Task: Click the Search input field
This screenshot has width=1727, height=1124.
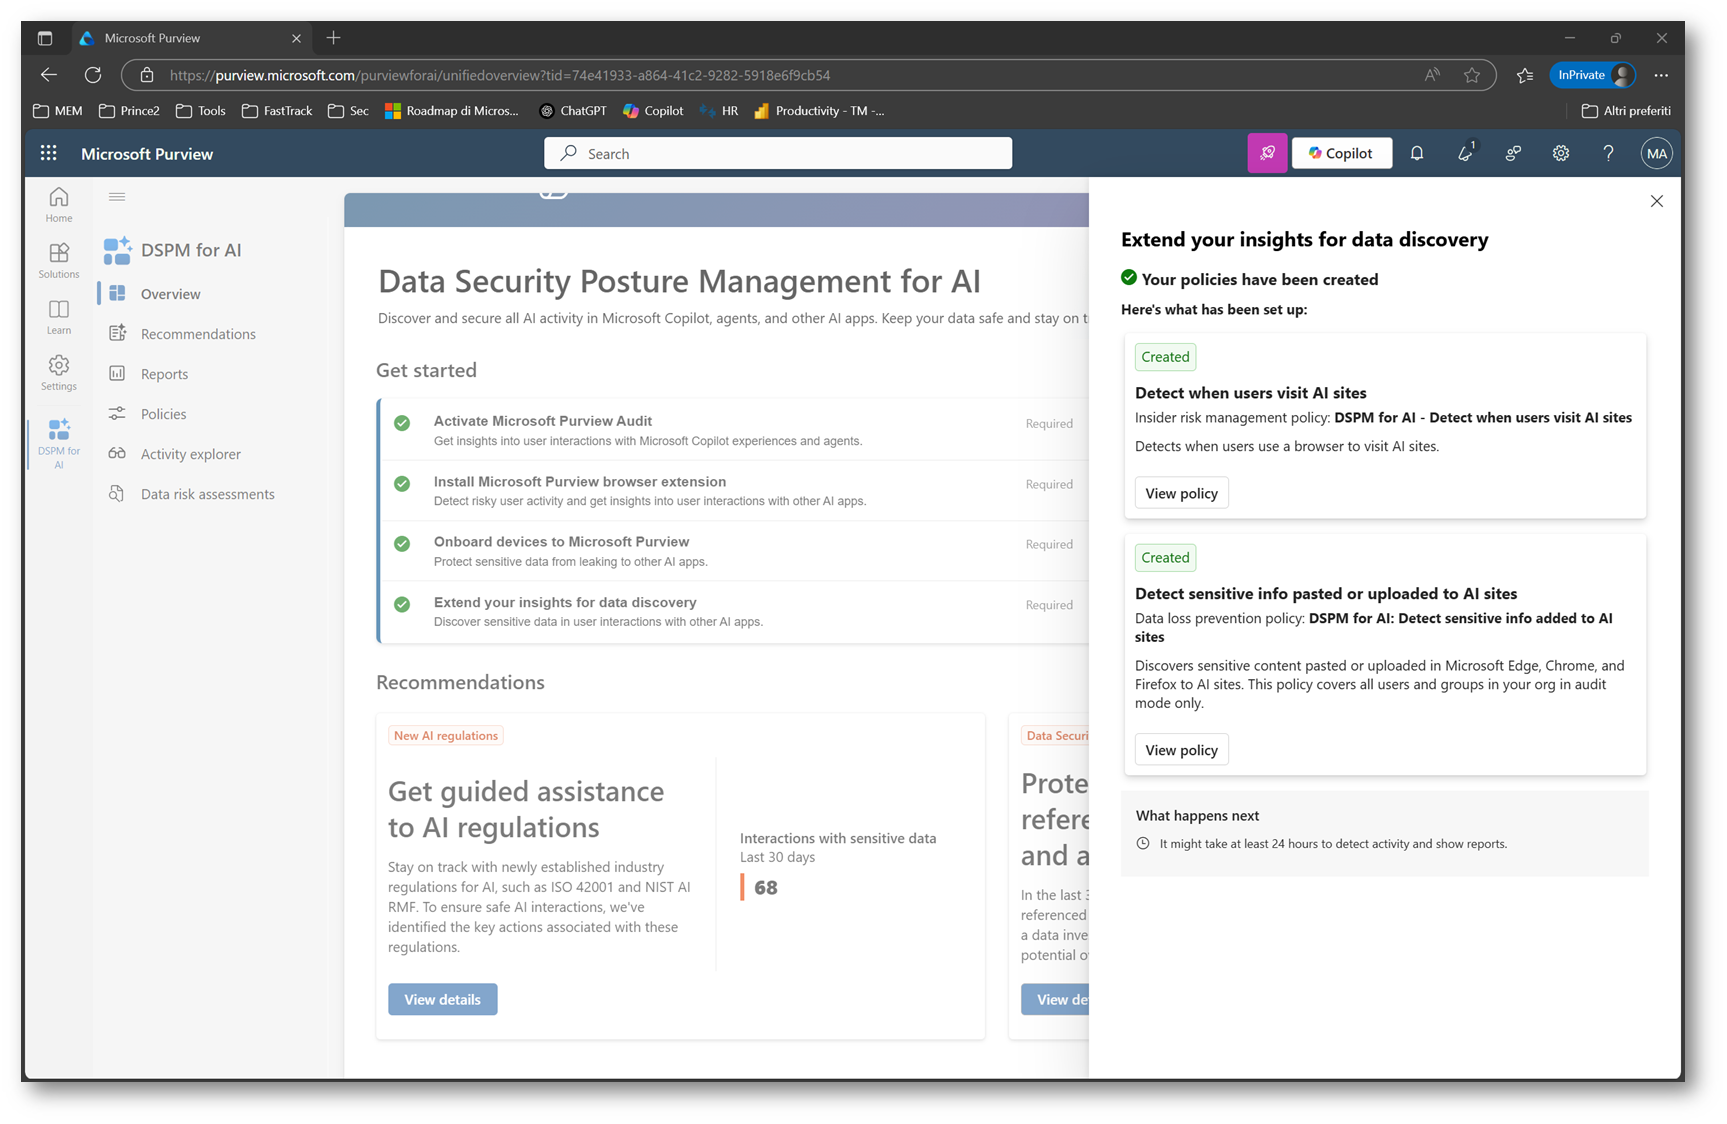Action: coord(778,153)
